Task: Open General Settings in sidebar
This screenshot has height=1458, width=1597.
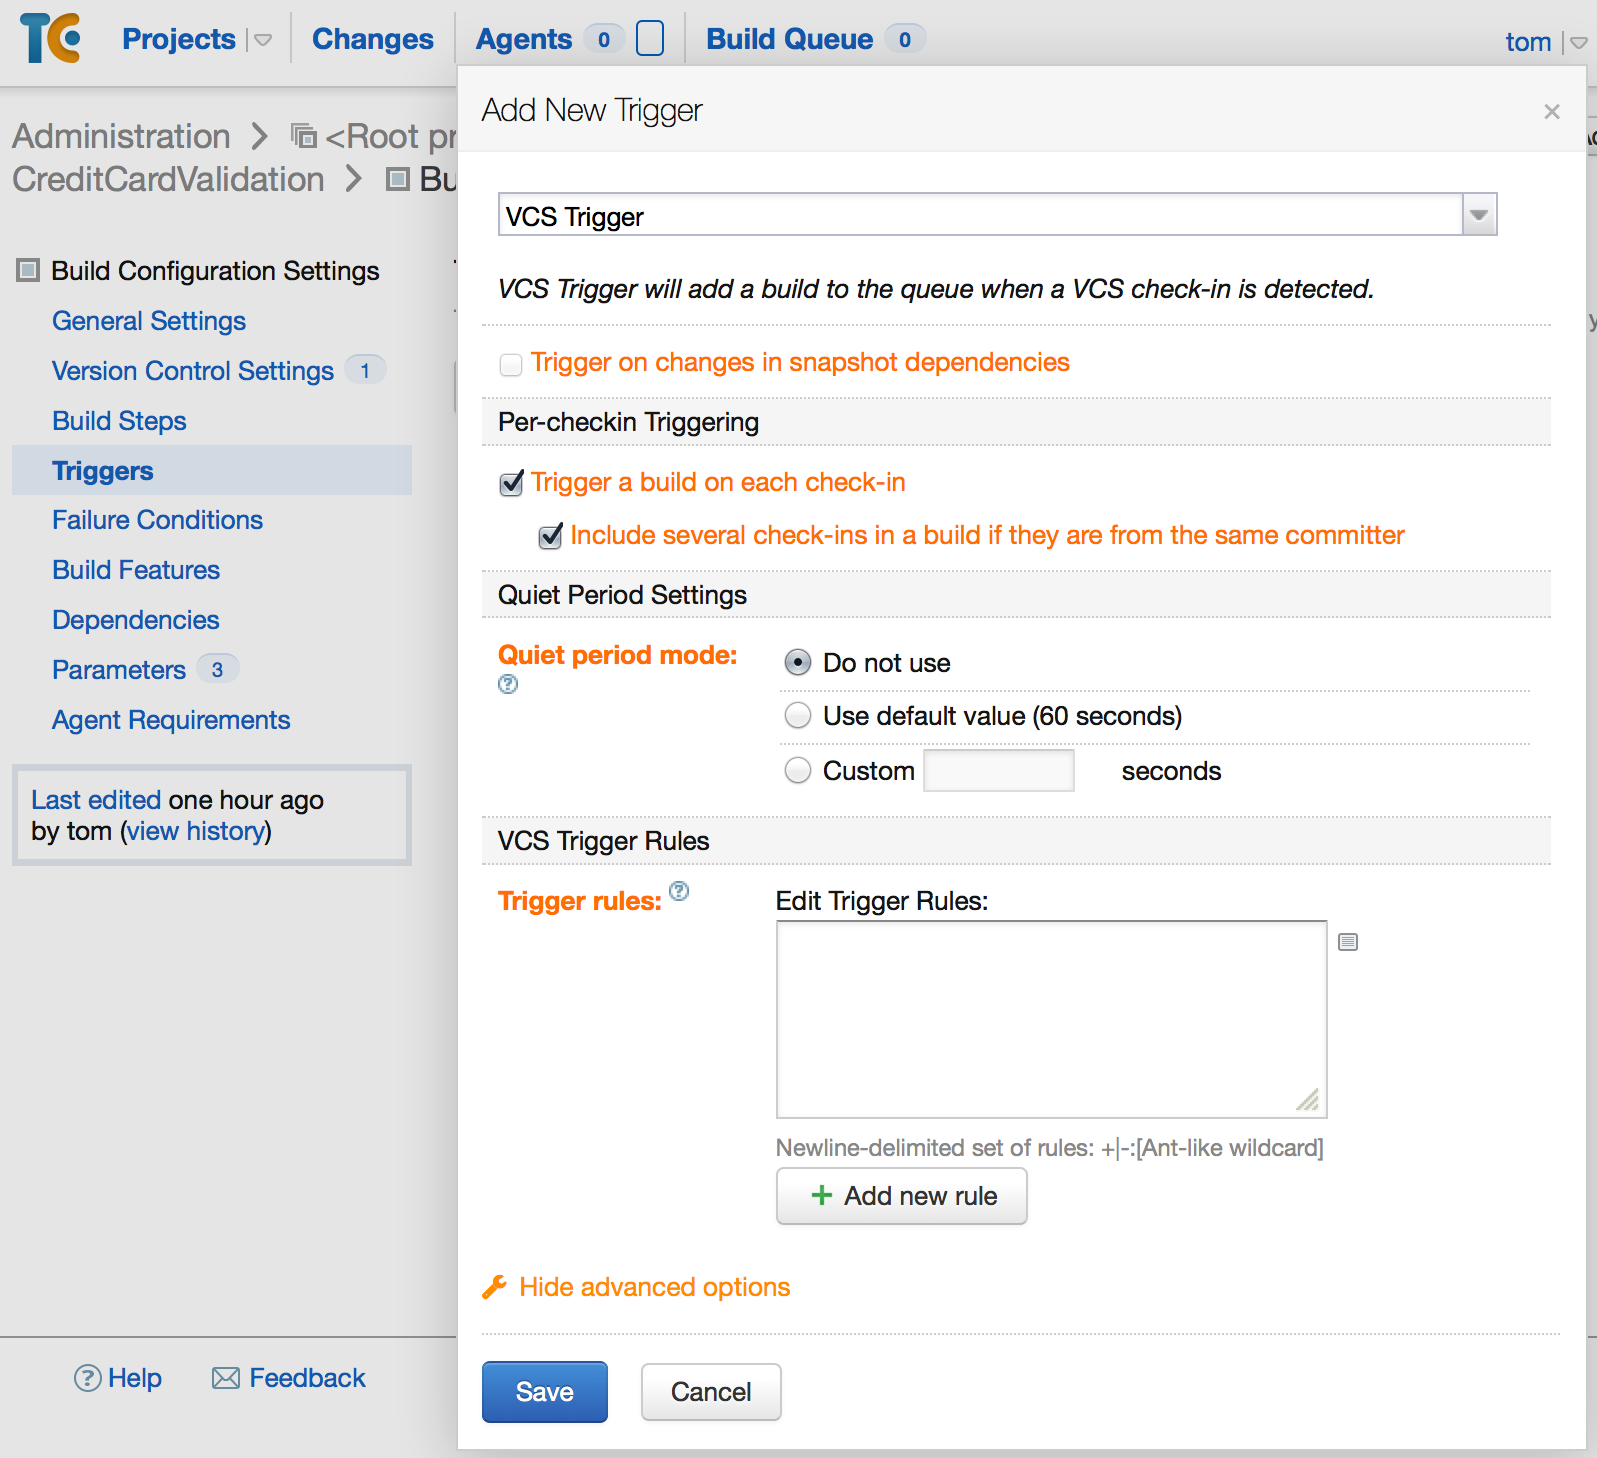Action: pyautogui.click(x=149, y=321)
